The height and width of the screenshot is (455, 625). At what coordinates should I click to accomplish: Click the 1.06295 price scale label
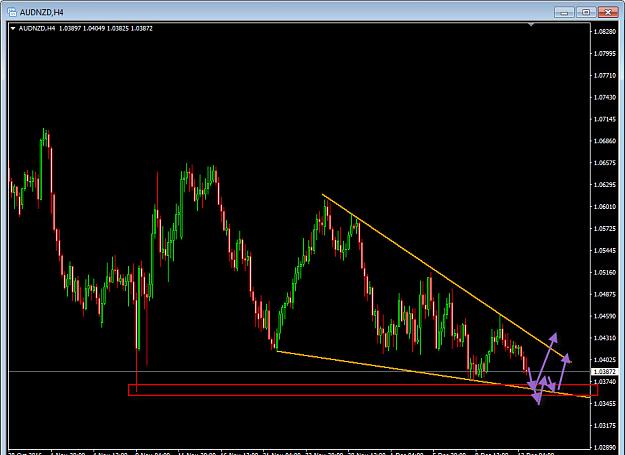tap(605, 184)
